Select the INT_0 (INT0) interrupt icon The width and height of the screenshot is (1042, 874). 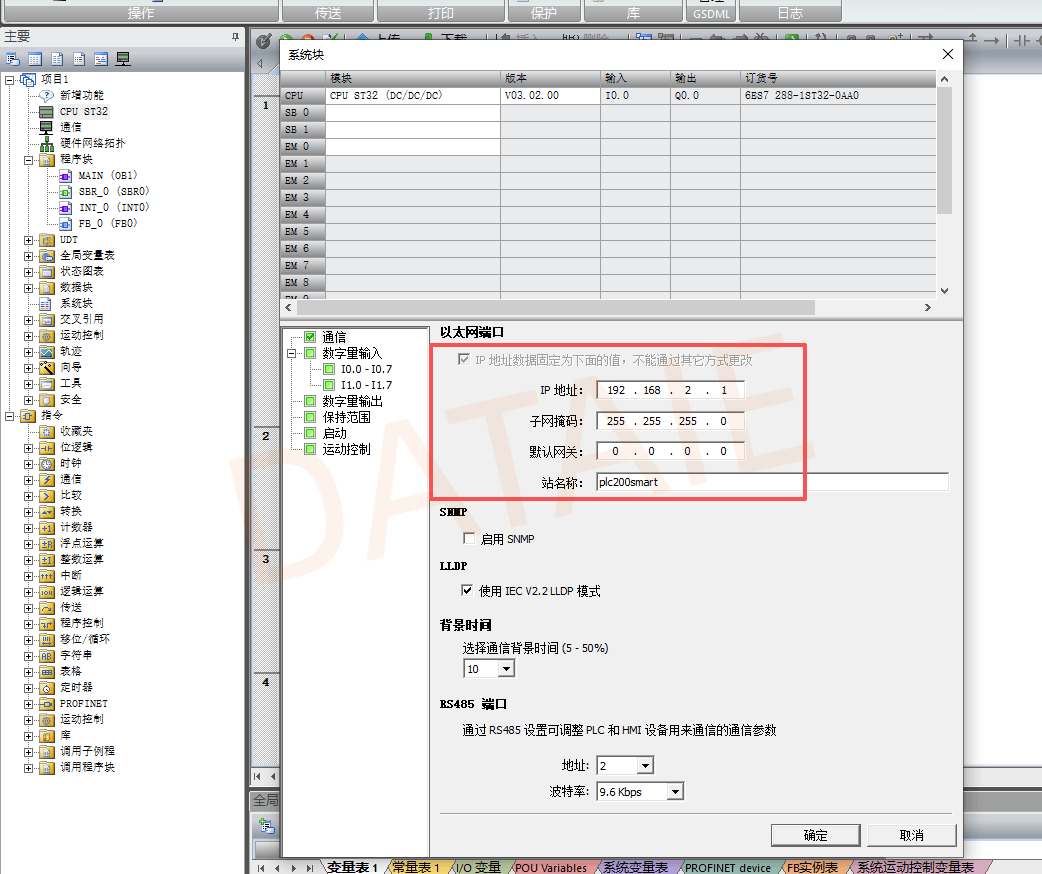(65, 207)
